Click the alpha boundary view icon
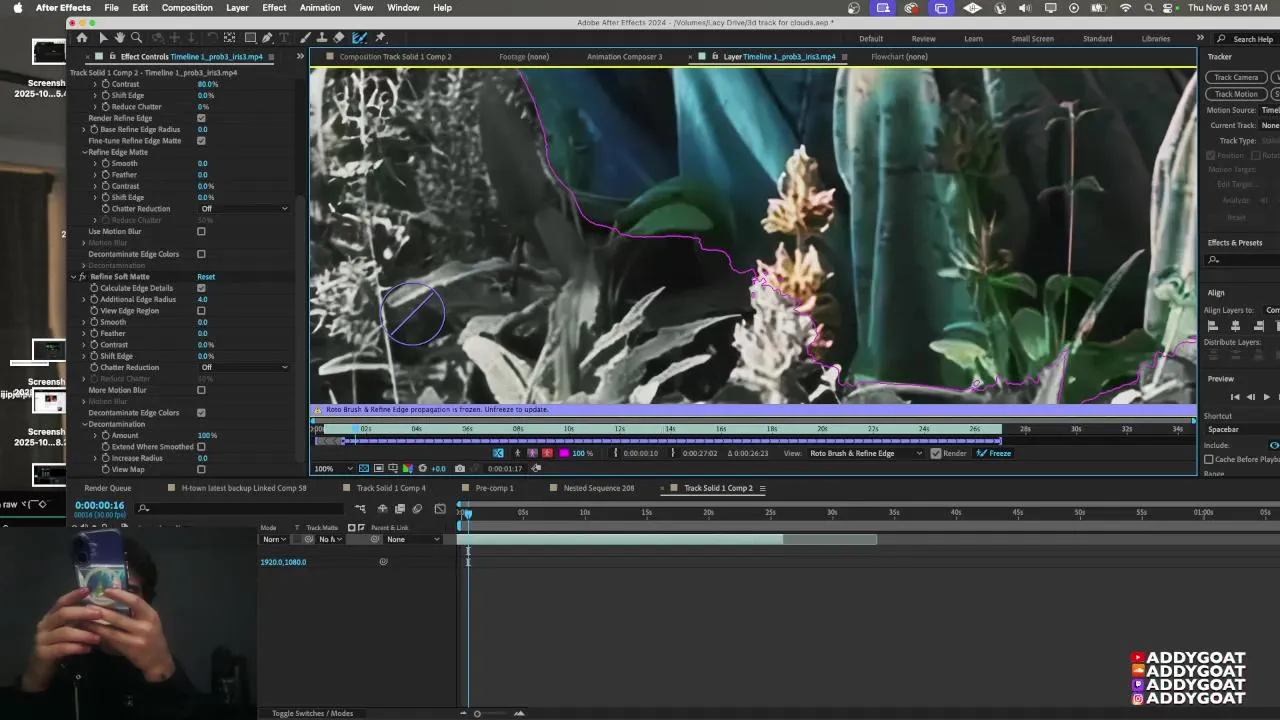 point(532,453)
